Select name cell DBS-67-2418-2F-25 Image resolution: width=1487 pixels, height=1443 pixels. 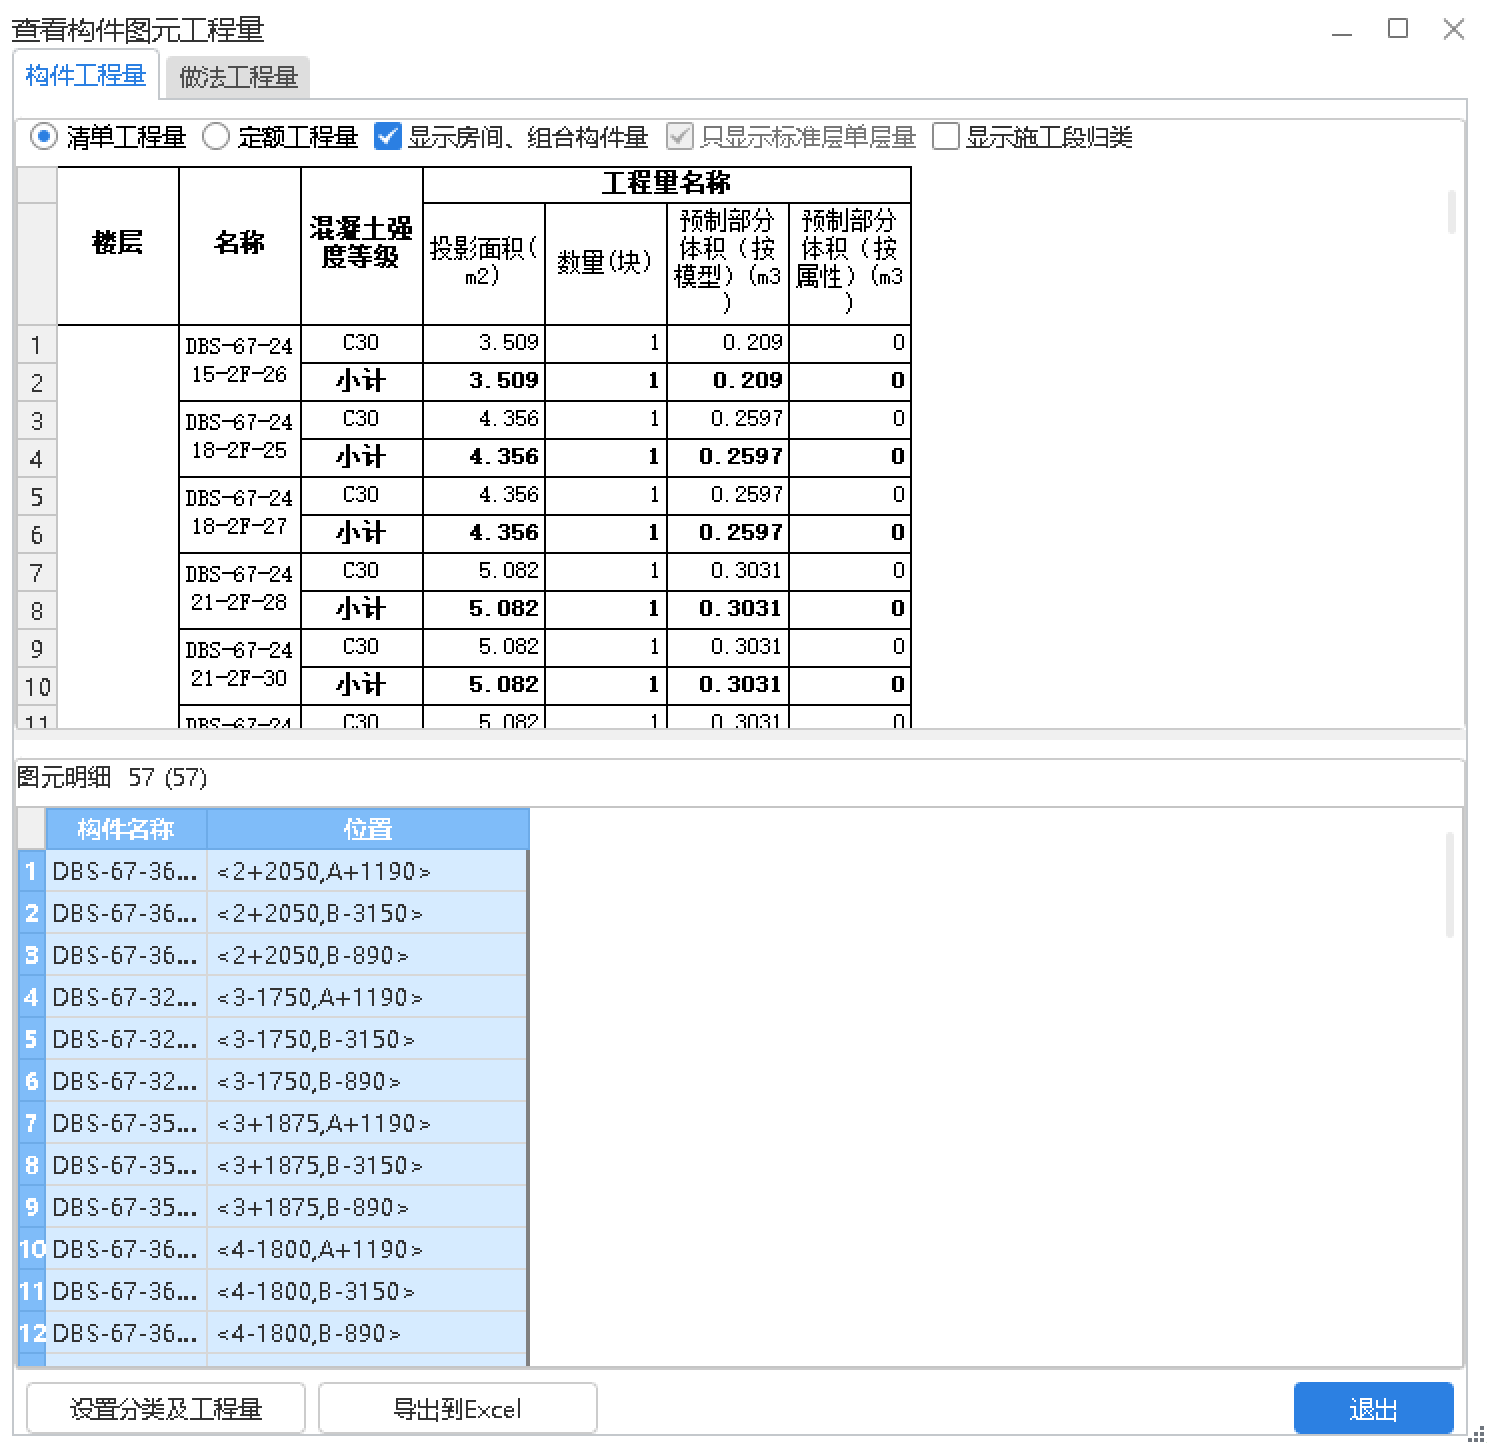point(240,438)
